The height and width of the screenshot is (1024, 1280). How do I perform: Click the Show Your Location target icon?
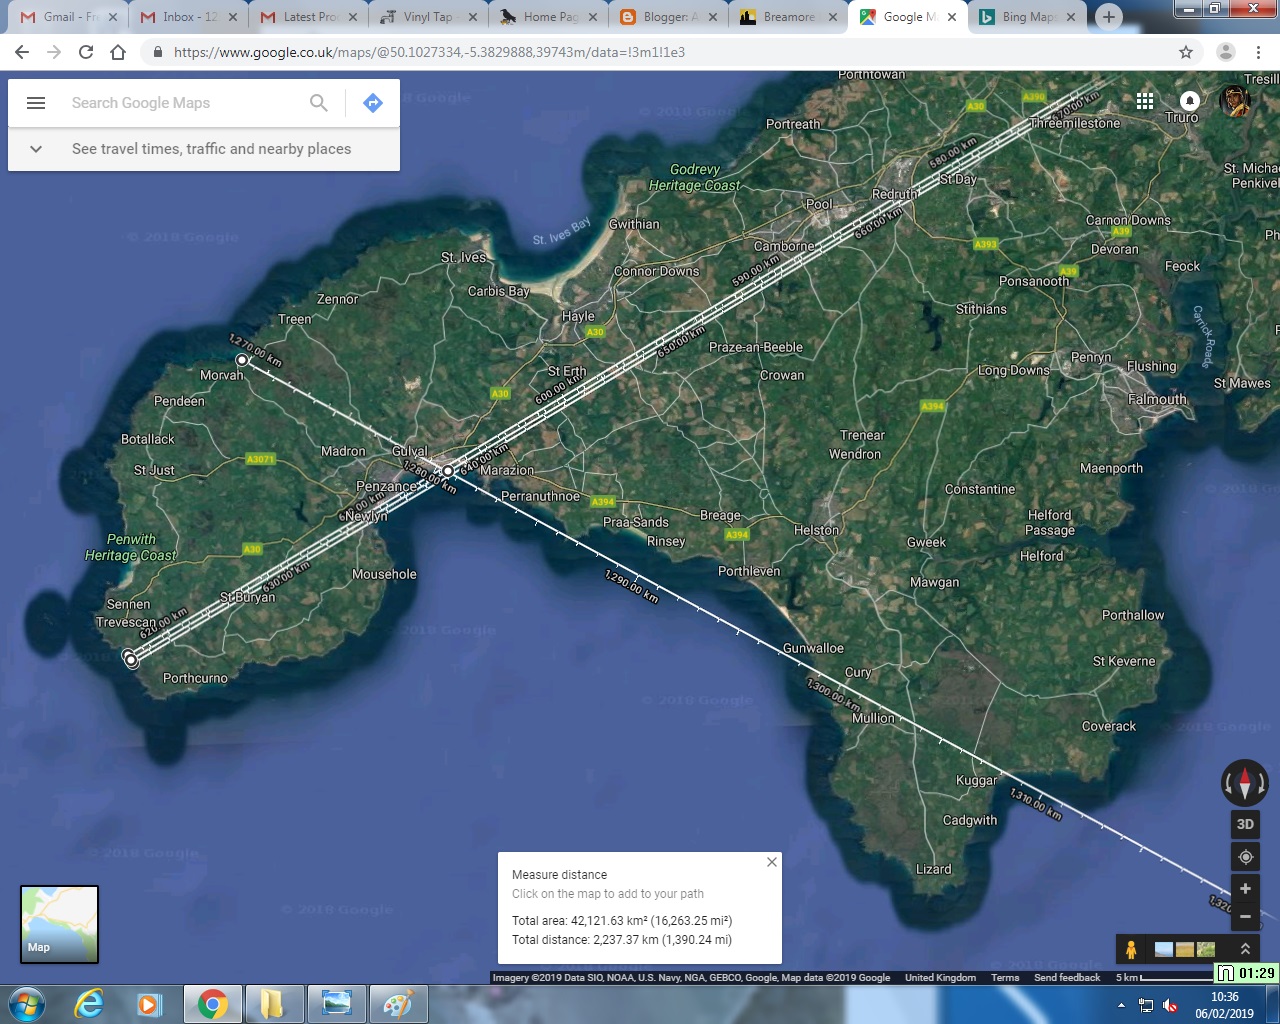pyautogui.click(x=1244, y=856)
